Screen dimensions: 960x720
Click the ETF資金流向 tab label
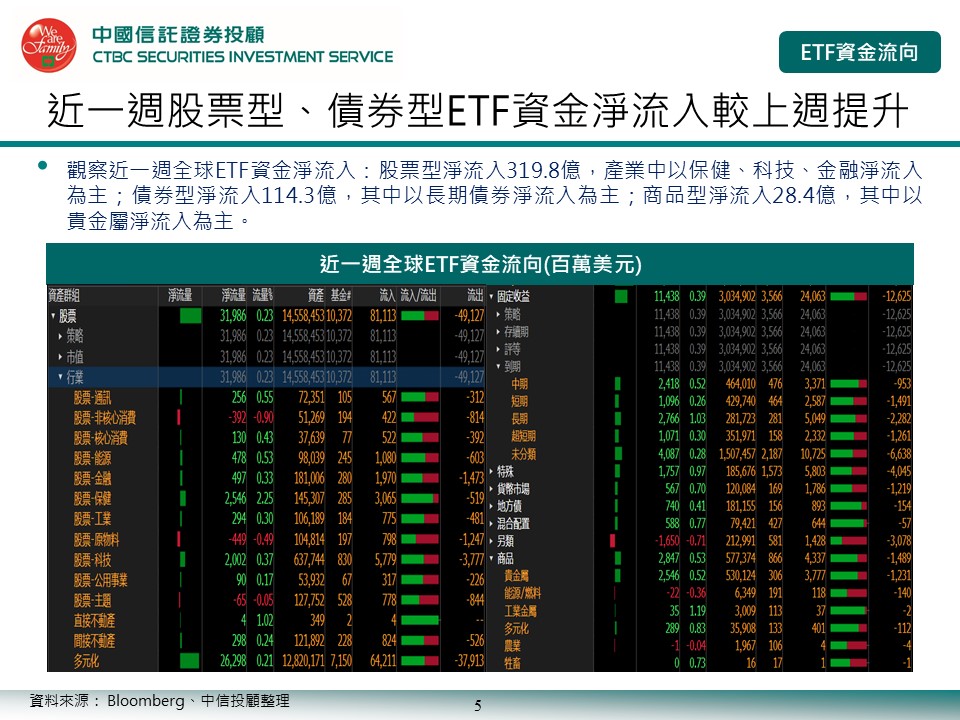point(859,53)
